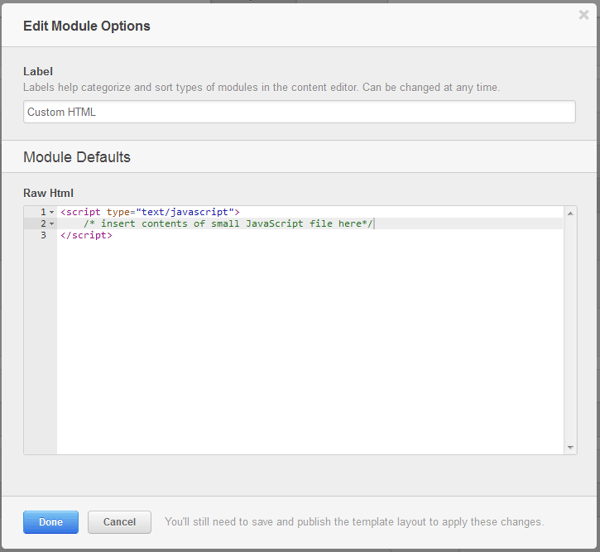Click line number 1 in gutter
Screen dimensions: 600x552
tap(43, 212)
